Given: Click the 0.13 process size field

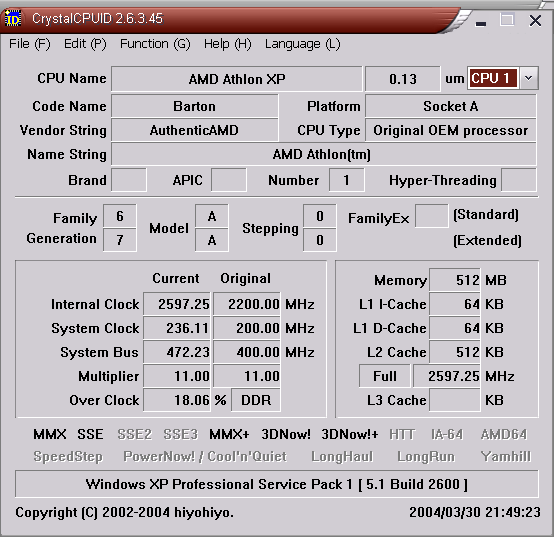Looking at the screenshot, I should coord(403,78).
